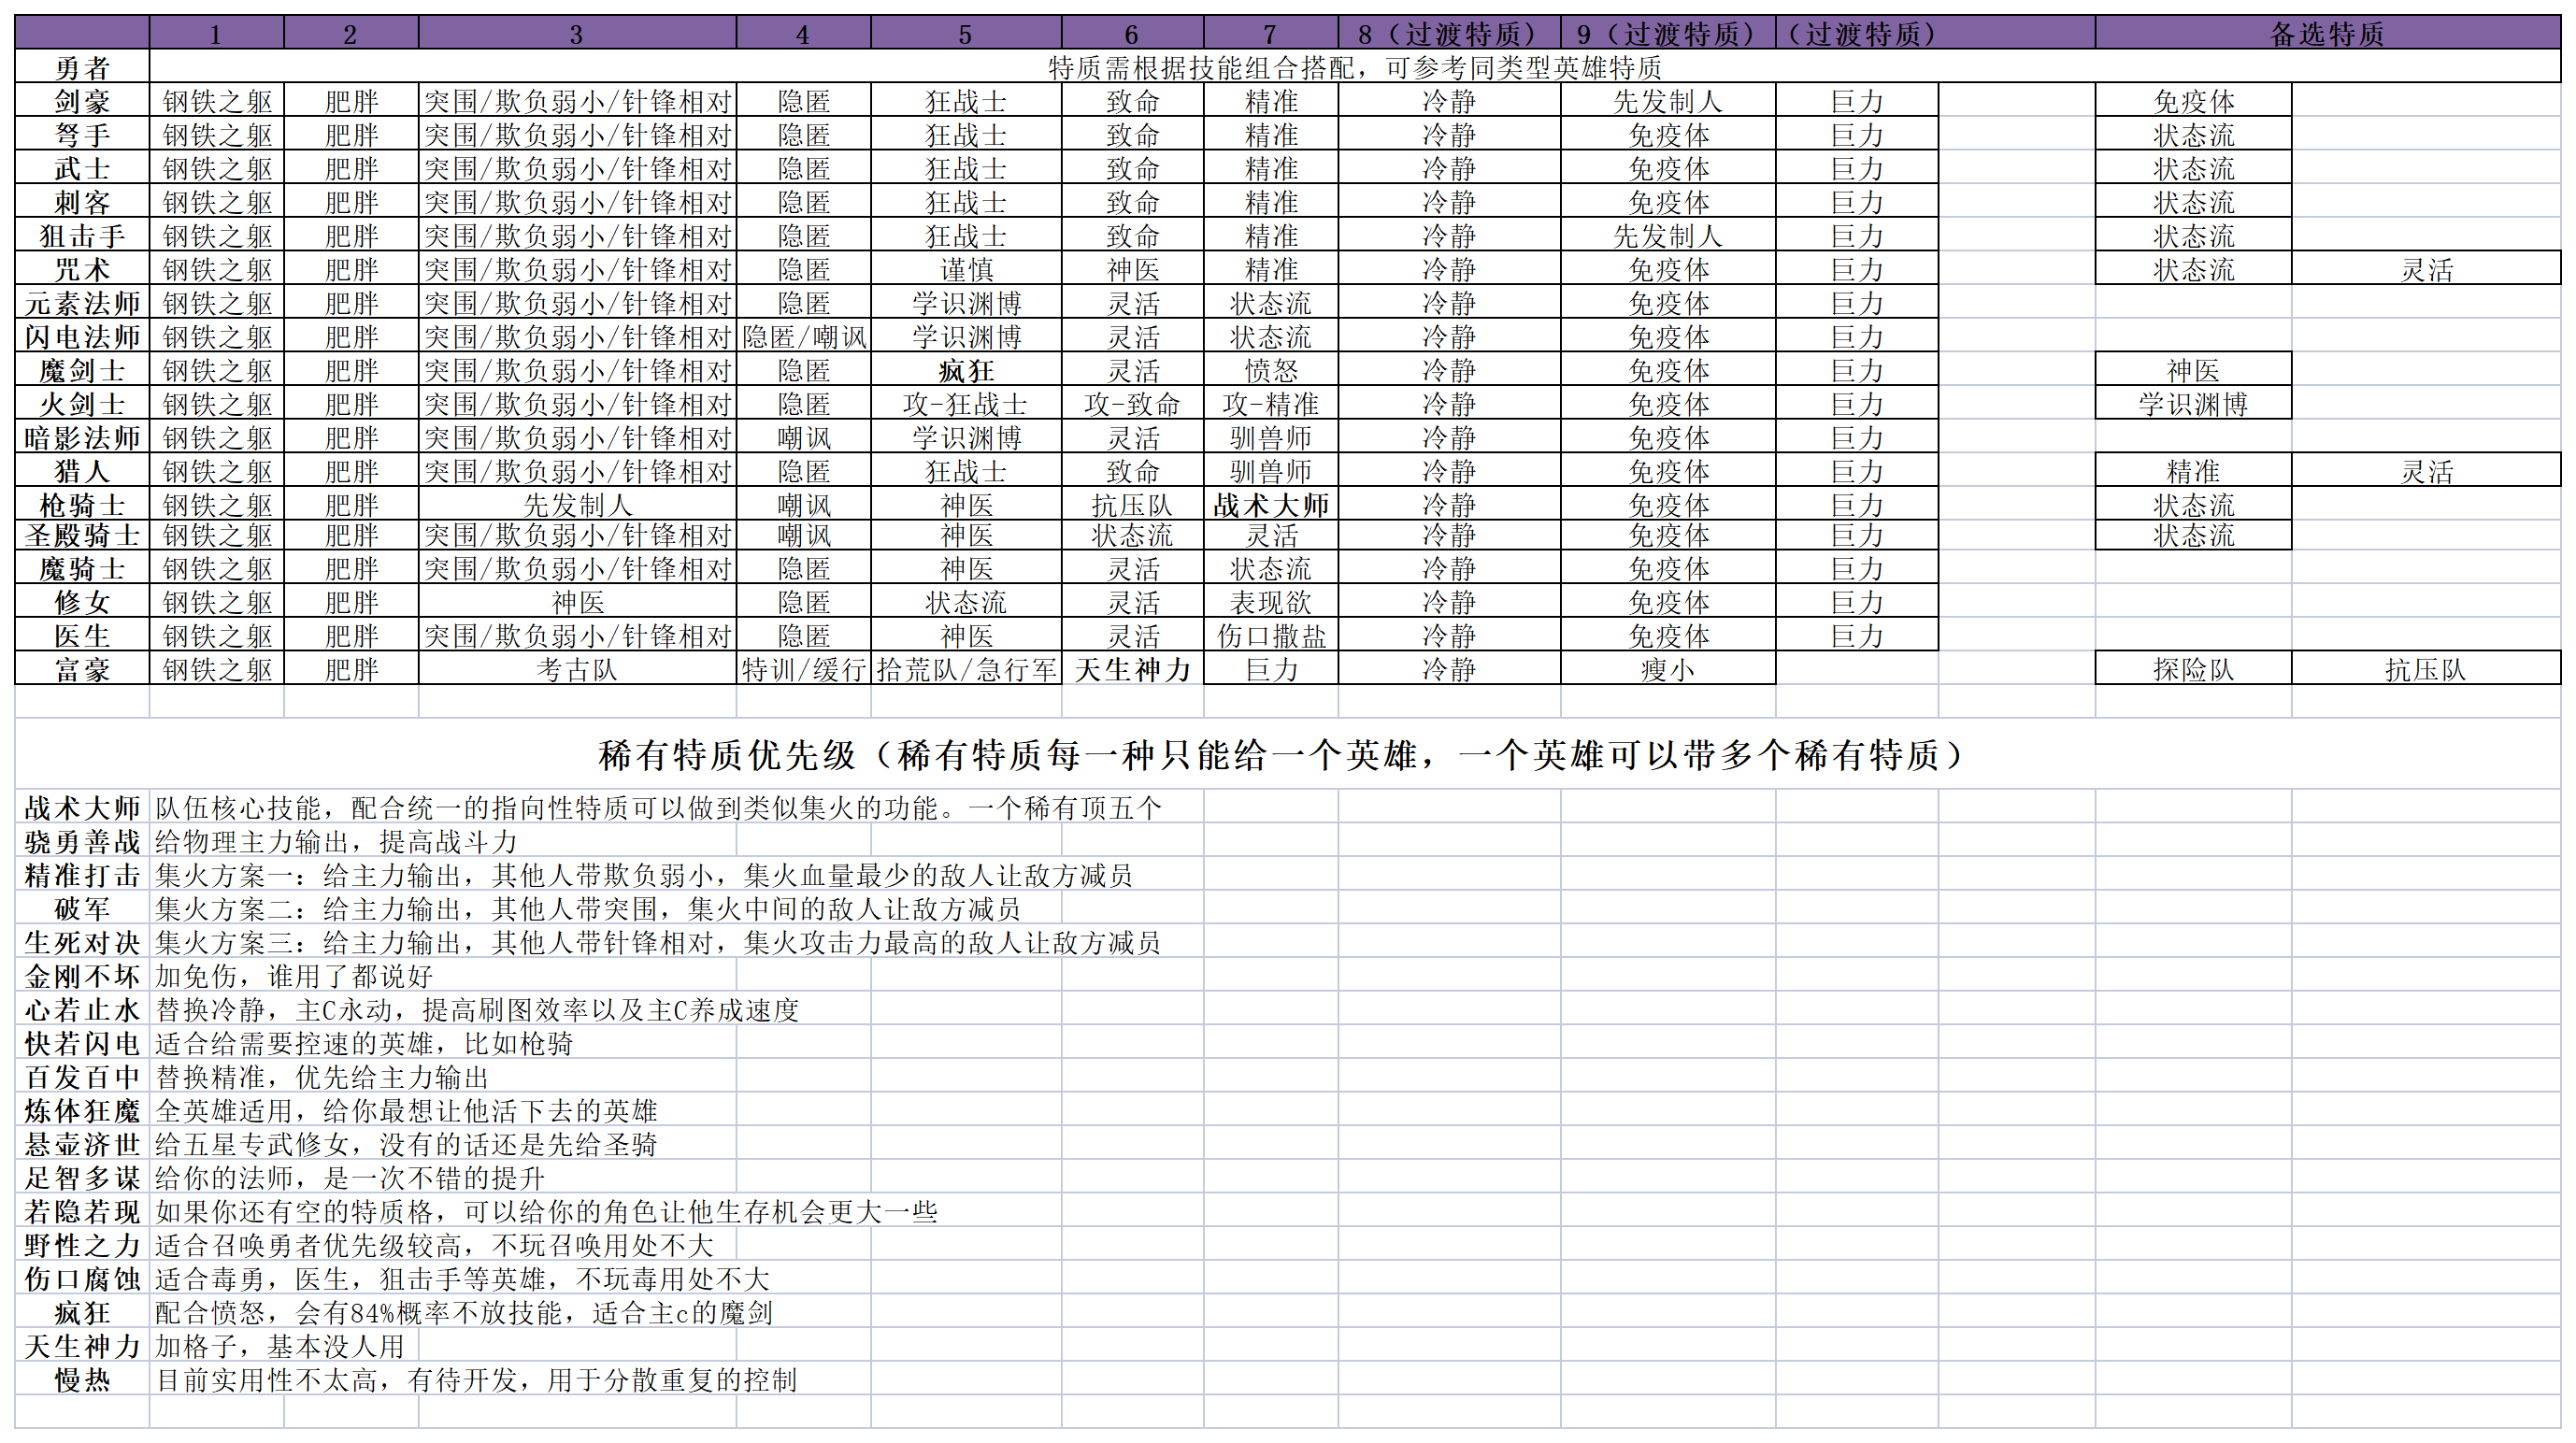The height and width of the screenshot is (1443, 2576).
Task: Click the 破军 label cell
Action: pos(82,908)
